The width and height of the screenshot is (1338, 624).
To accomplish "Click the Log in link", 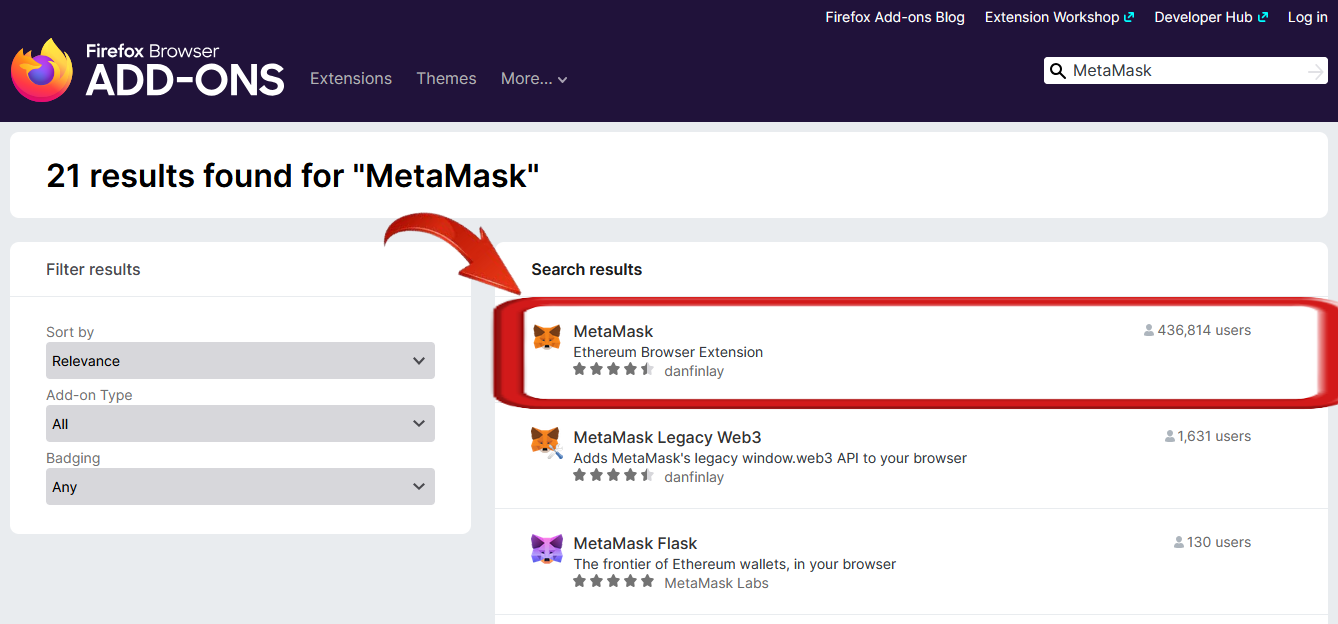I will pos(1307,17).
